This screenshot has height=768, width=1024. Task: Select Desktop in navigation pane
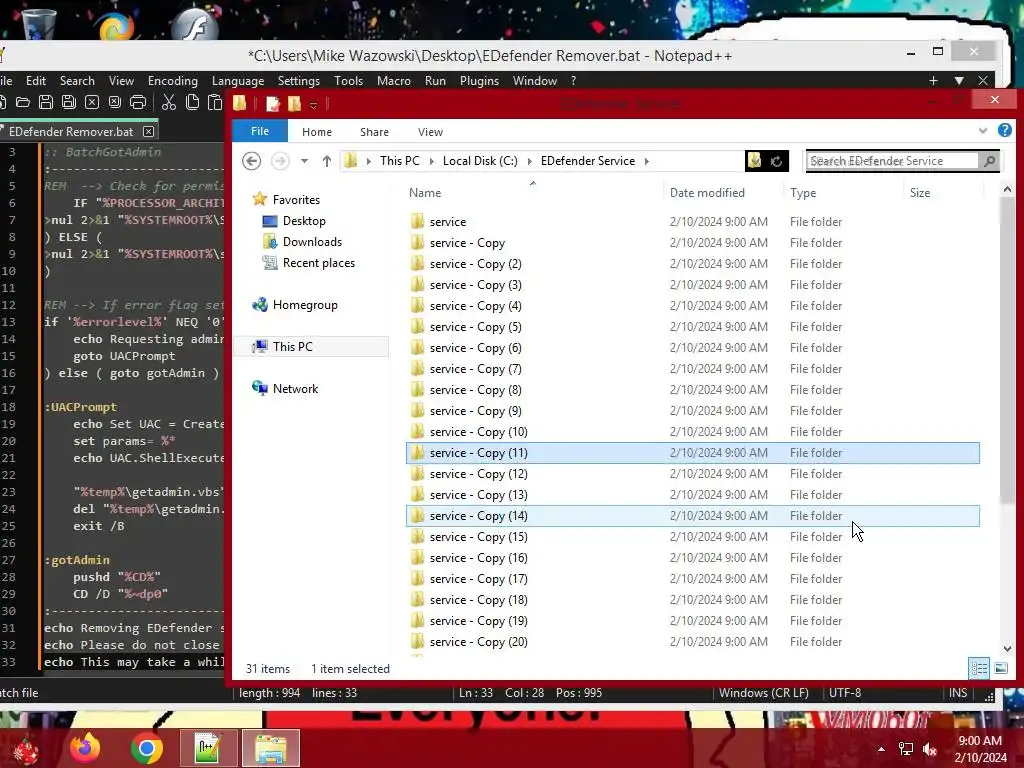(x=304, y=221)
